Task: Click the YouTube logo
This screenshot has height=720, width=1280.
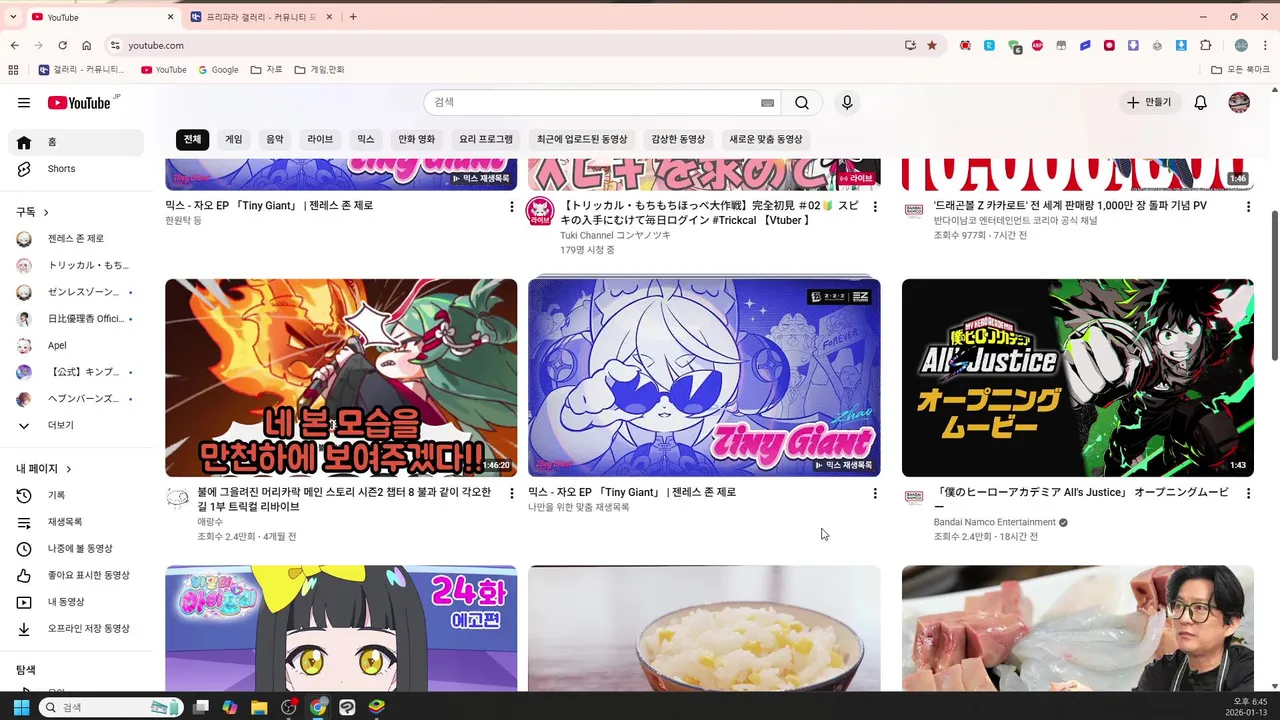Action: point(79,103)
